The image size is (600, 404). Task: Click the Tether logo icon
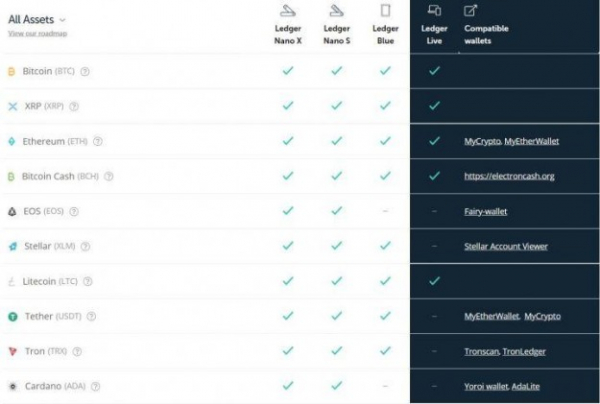pos(12,316)
